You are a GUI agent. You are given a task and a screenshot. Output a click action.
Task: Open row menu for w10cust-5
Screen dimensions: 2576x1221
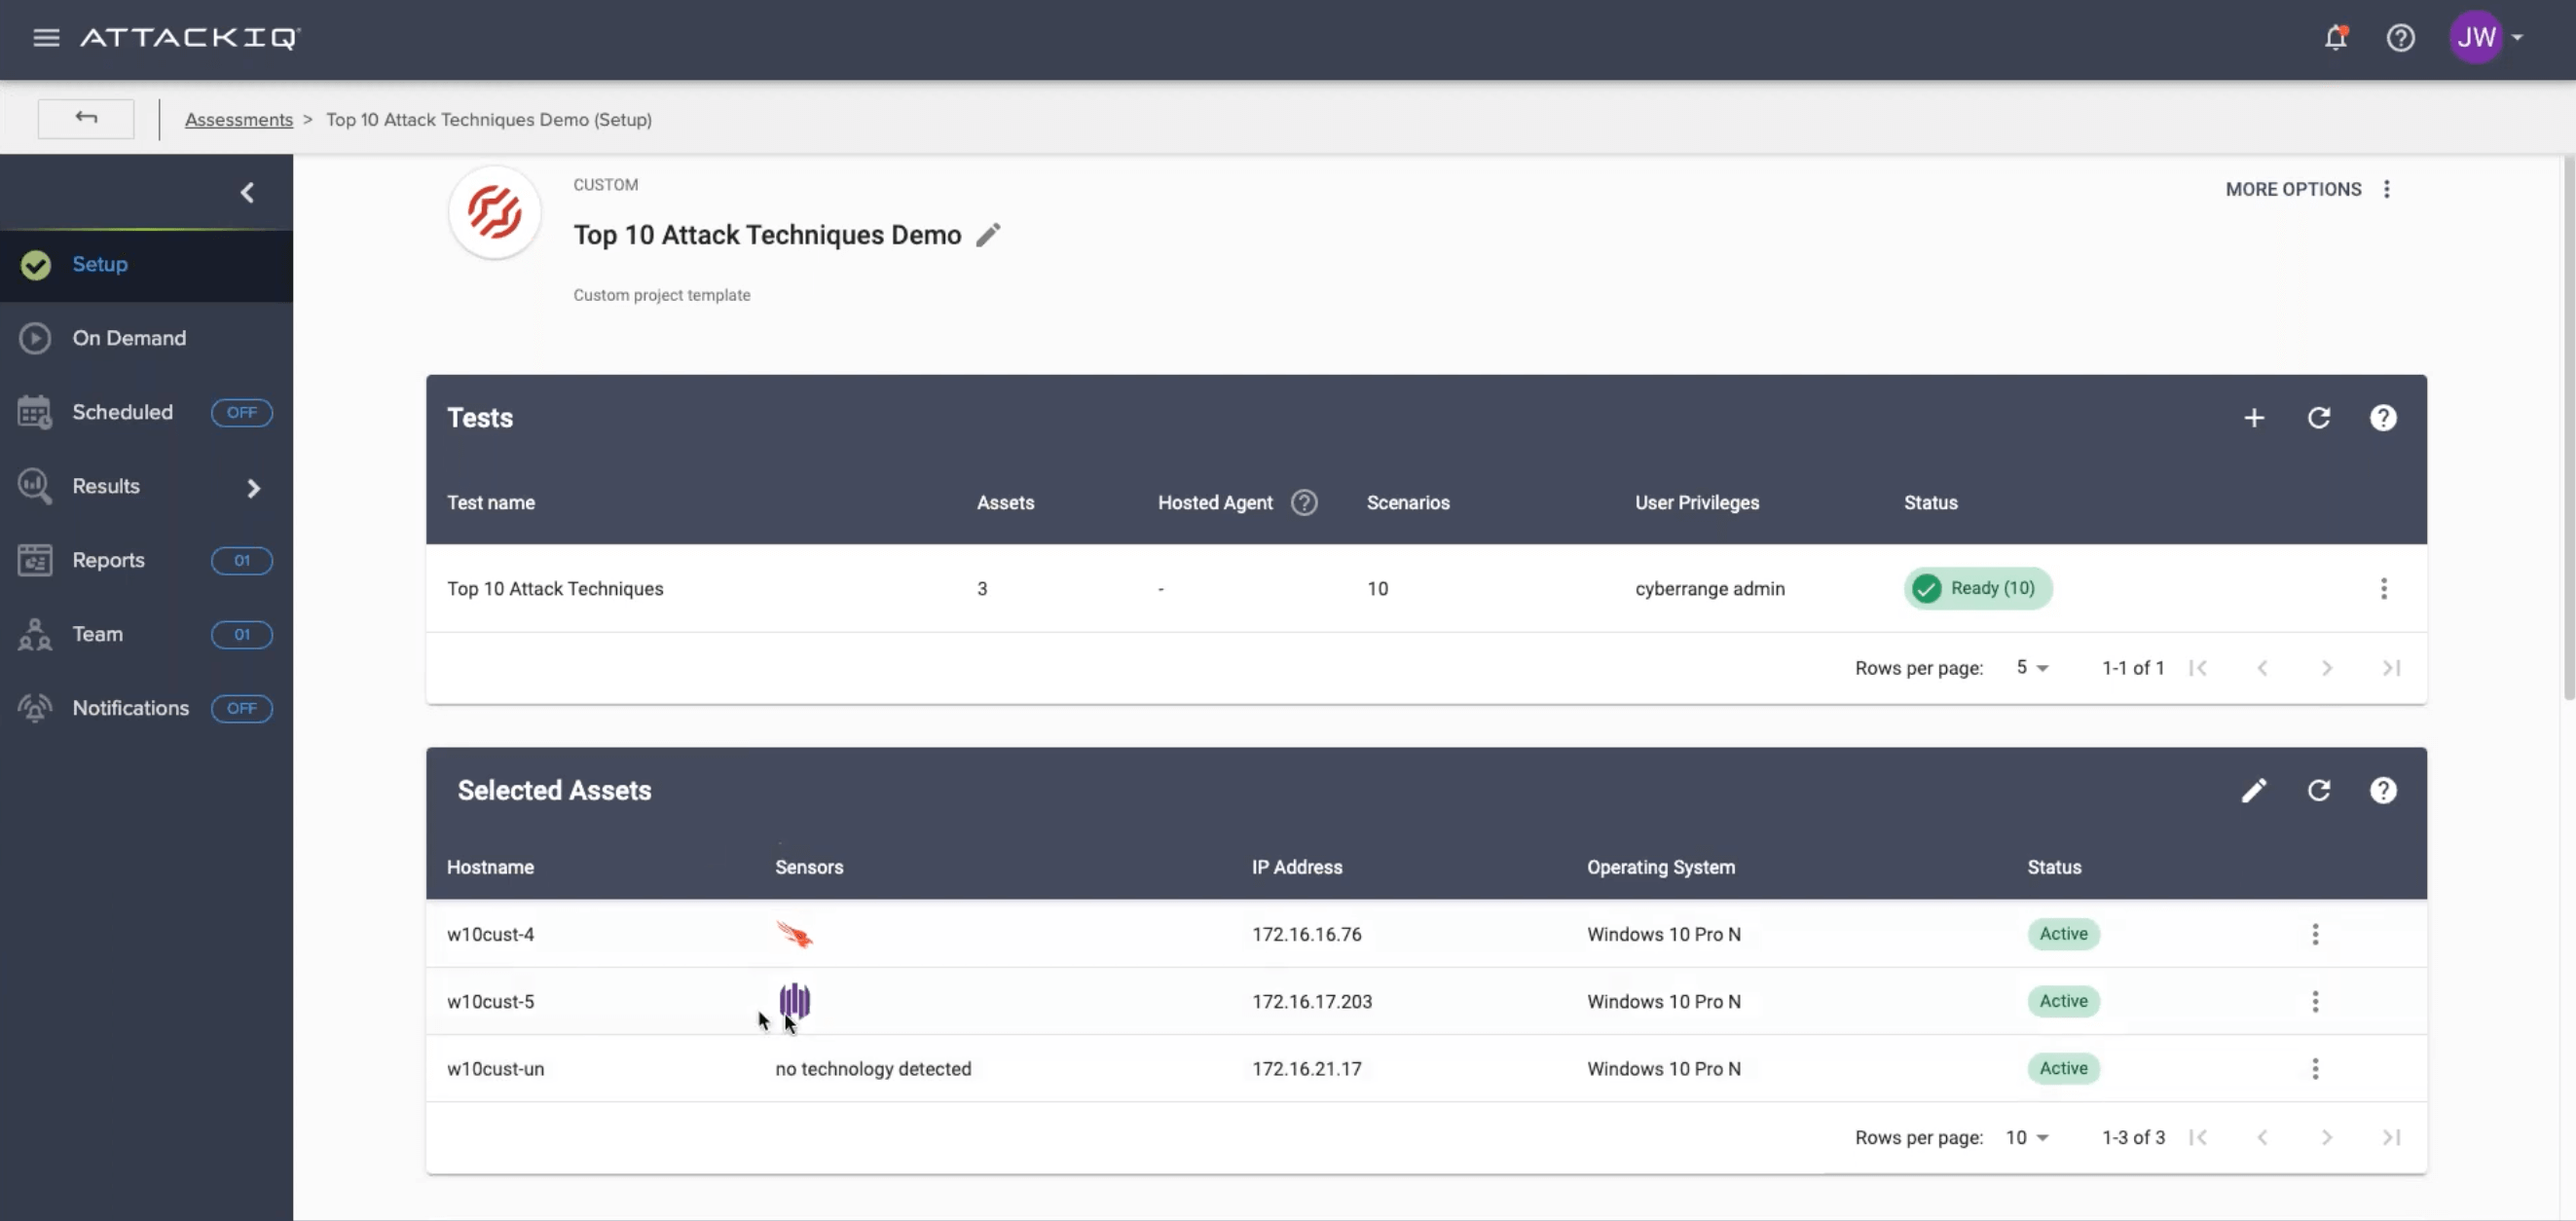tap(2315, 1001)
